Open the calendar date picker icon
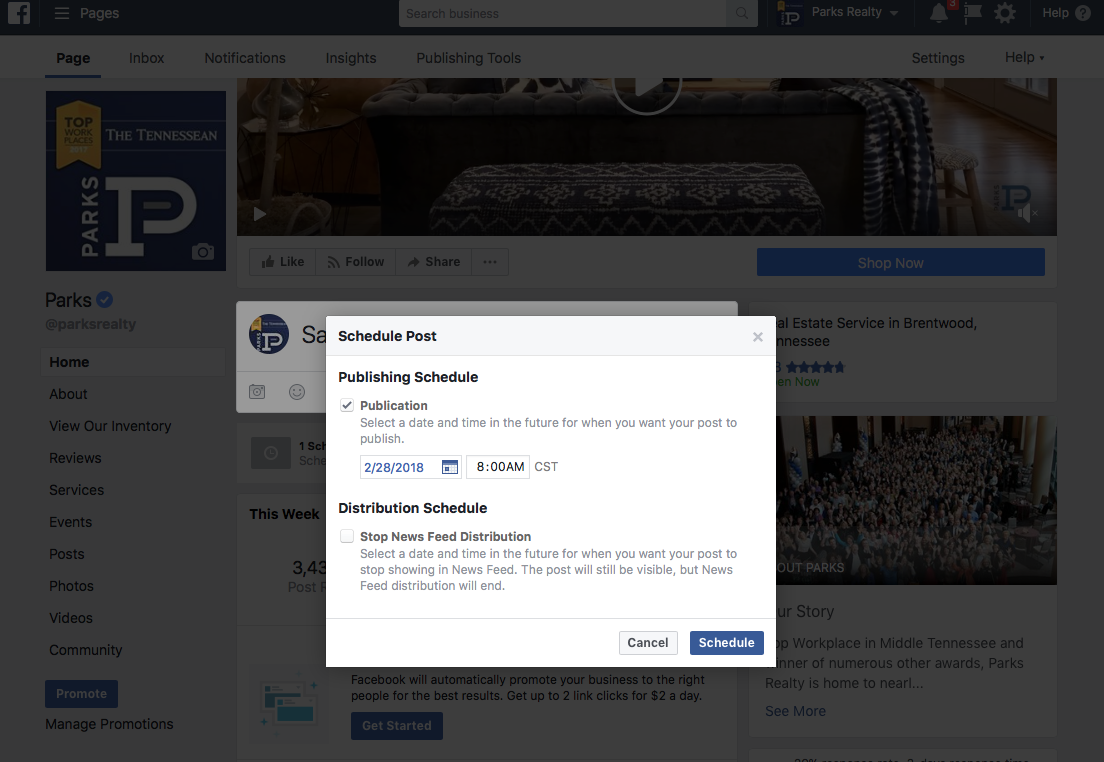This screenshot has height=762, width=1104. point(450,467)
